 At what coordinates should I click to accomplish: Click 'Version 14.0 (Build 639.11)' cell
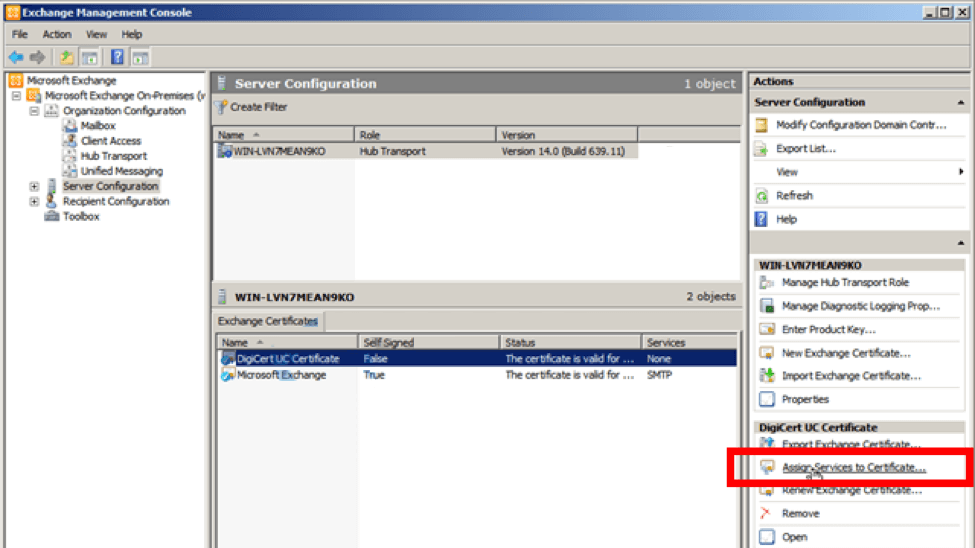tap(563, 151)
